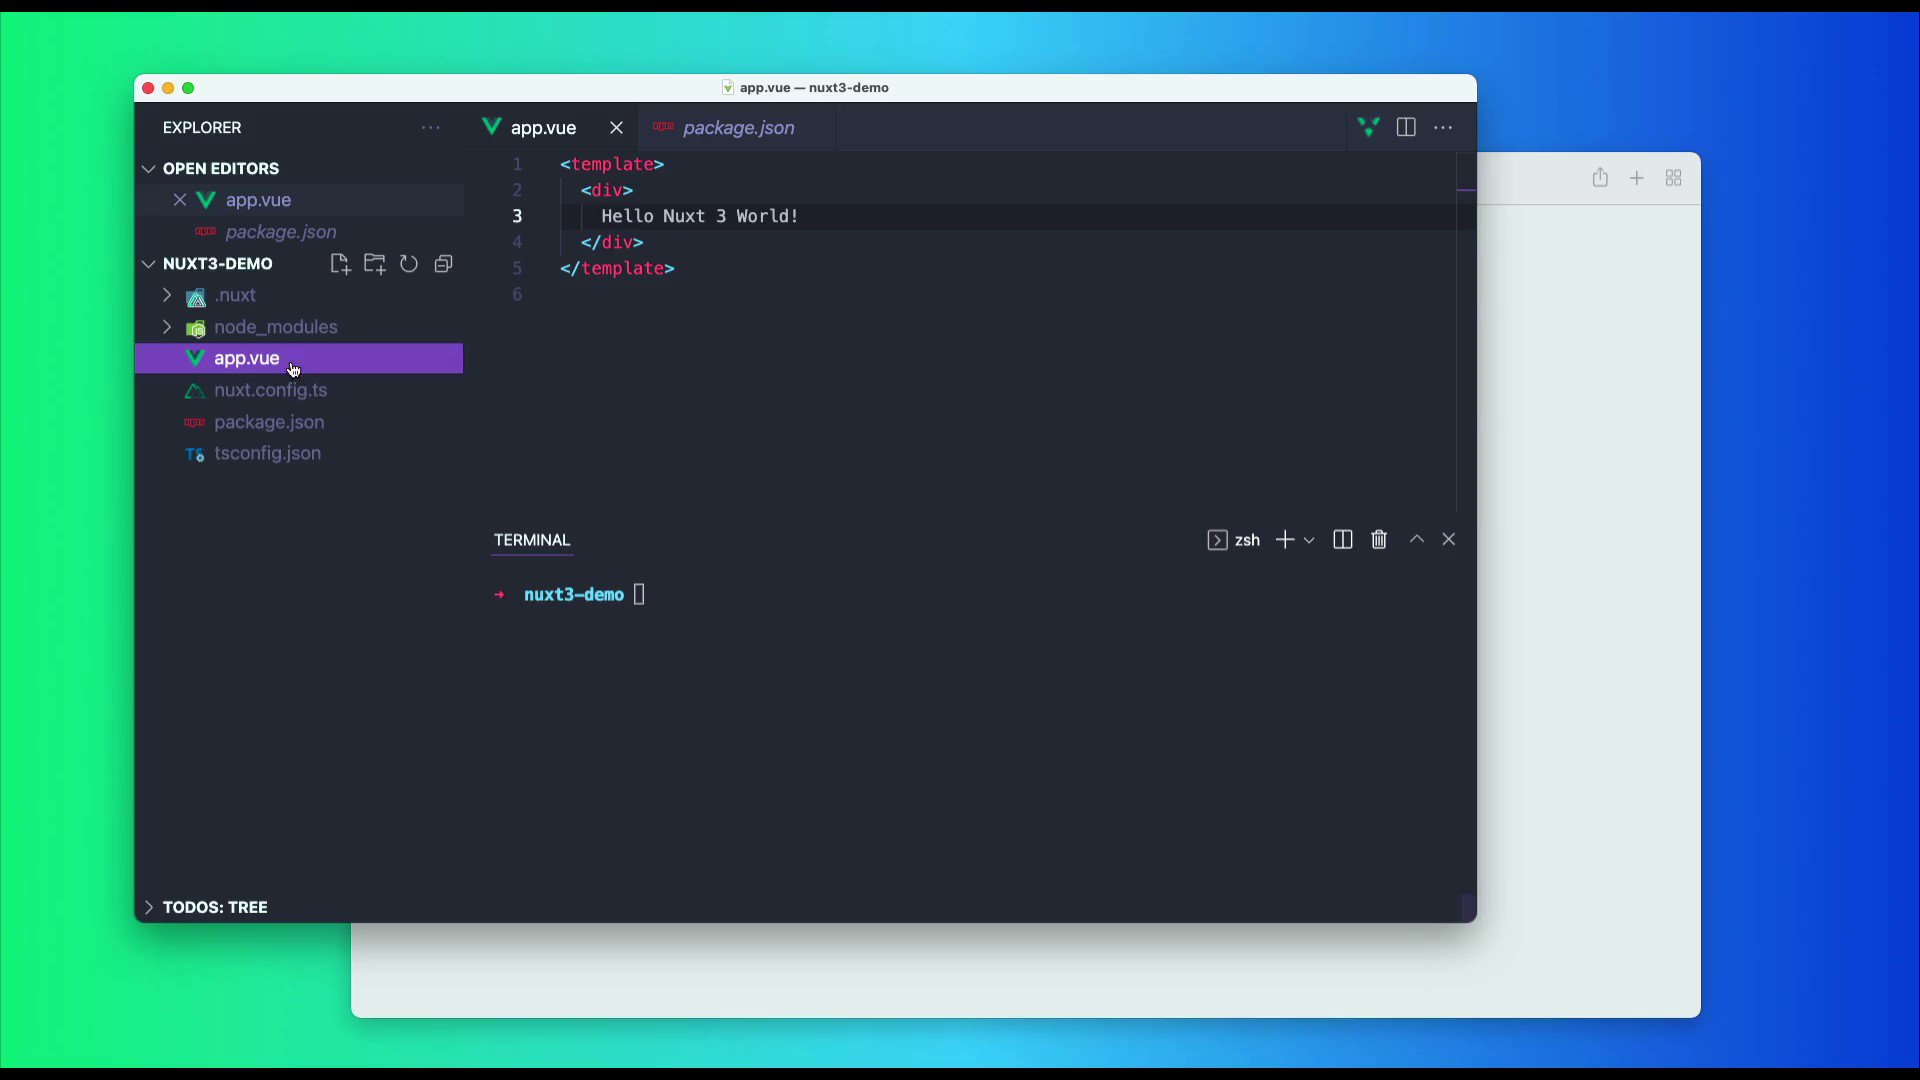Open nuxt.config.ts from the file tree

(x=270, y=390)
